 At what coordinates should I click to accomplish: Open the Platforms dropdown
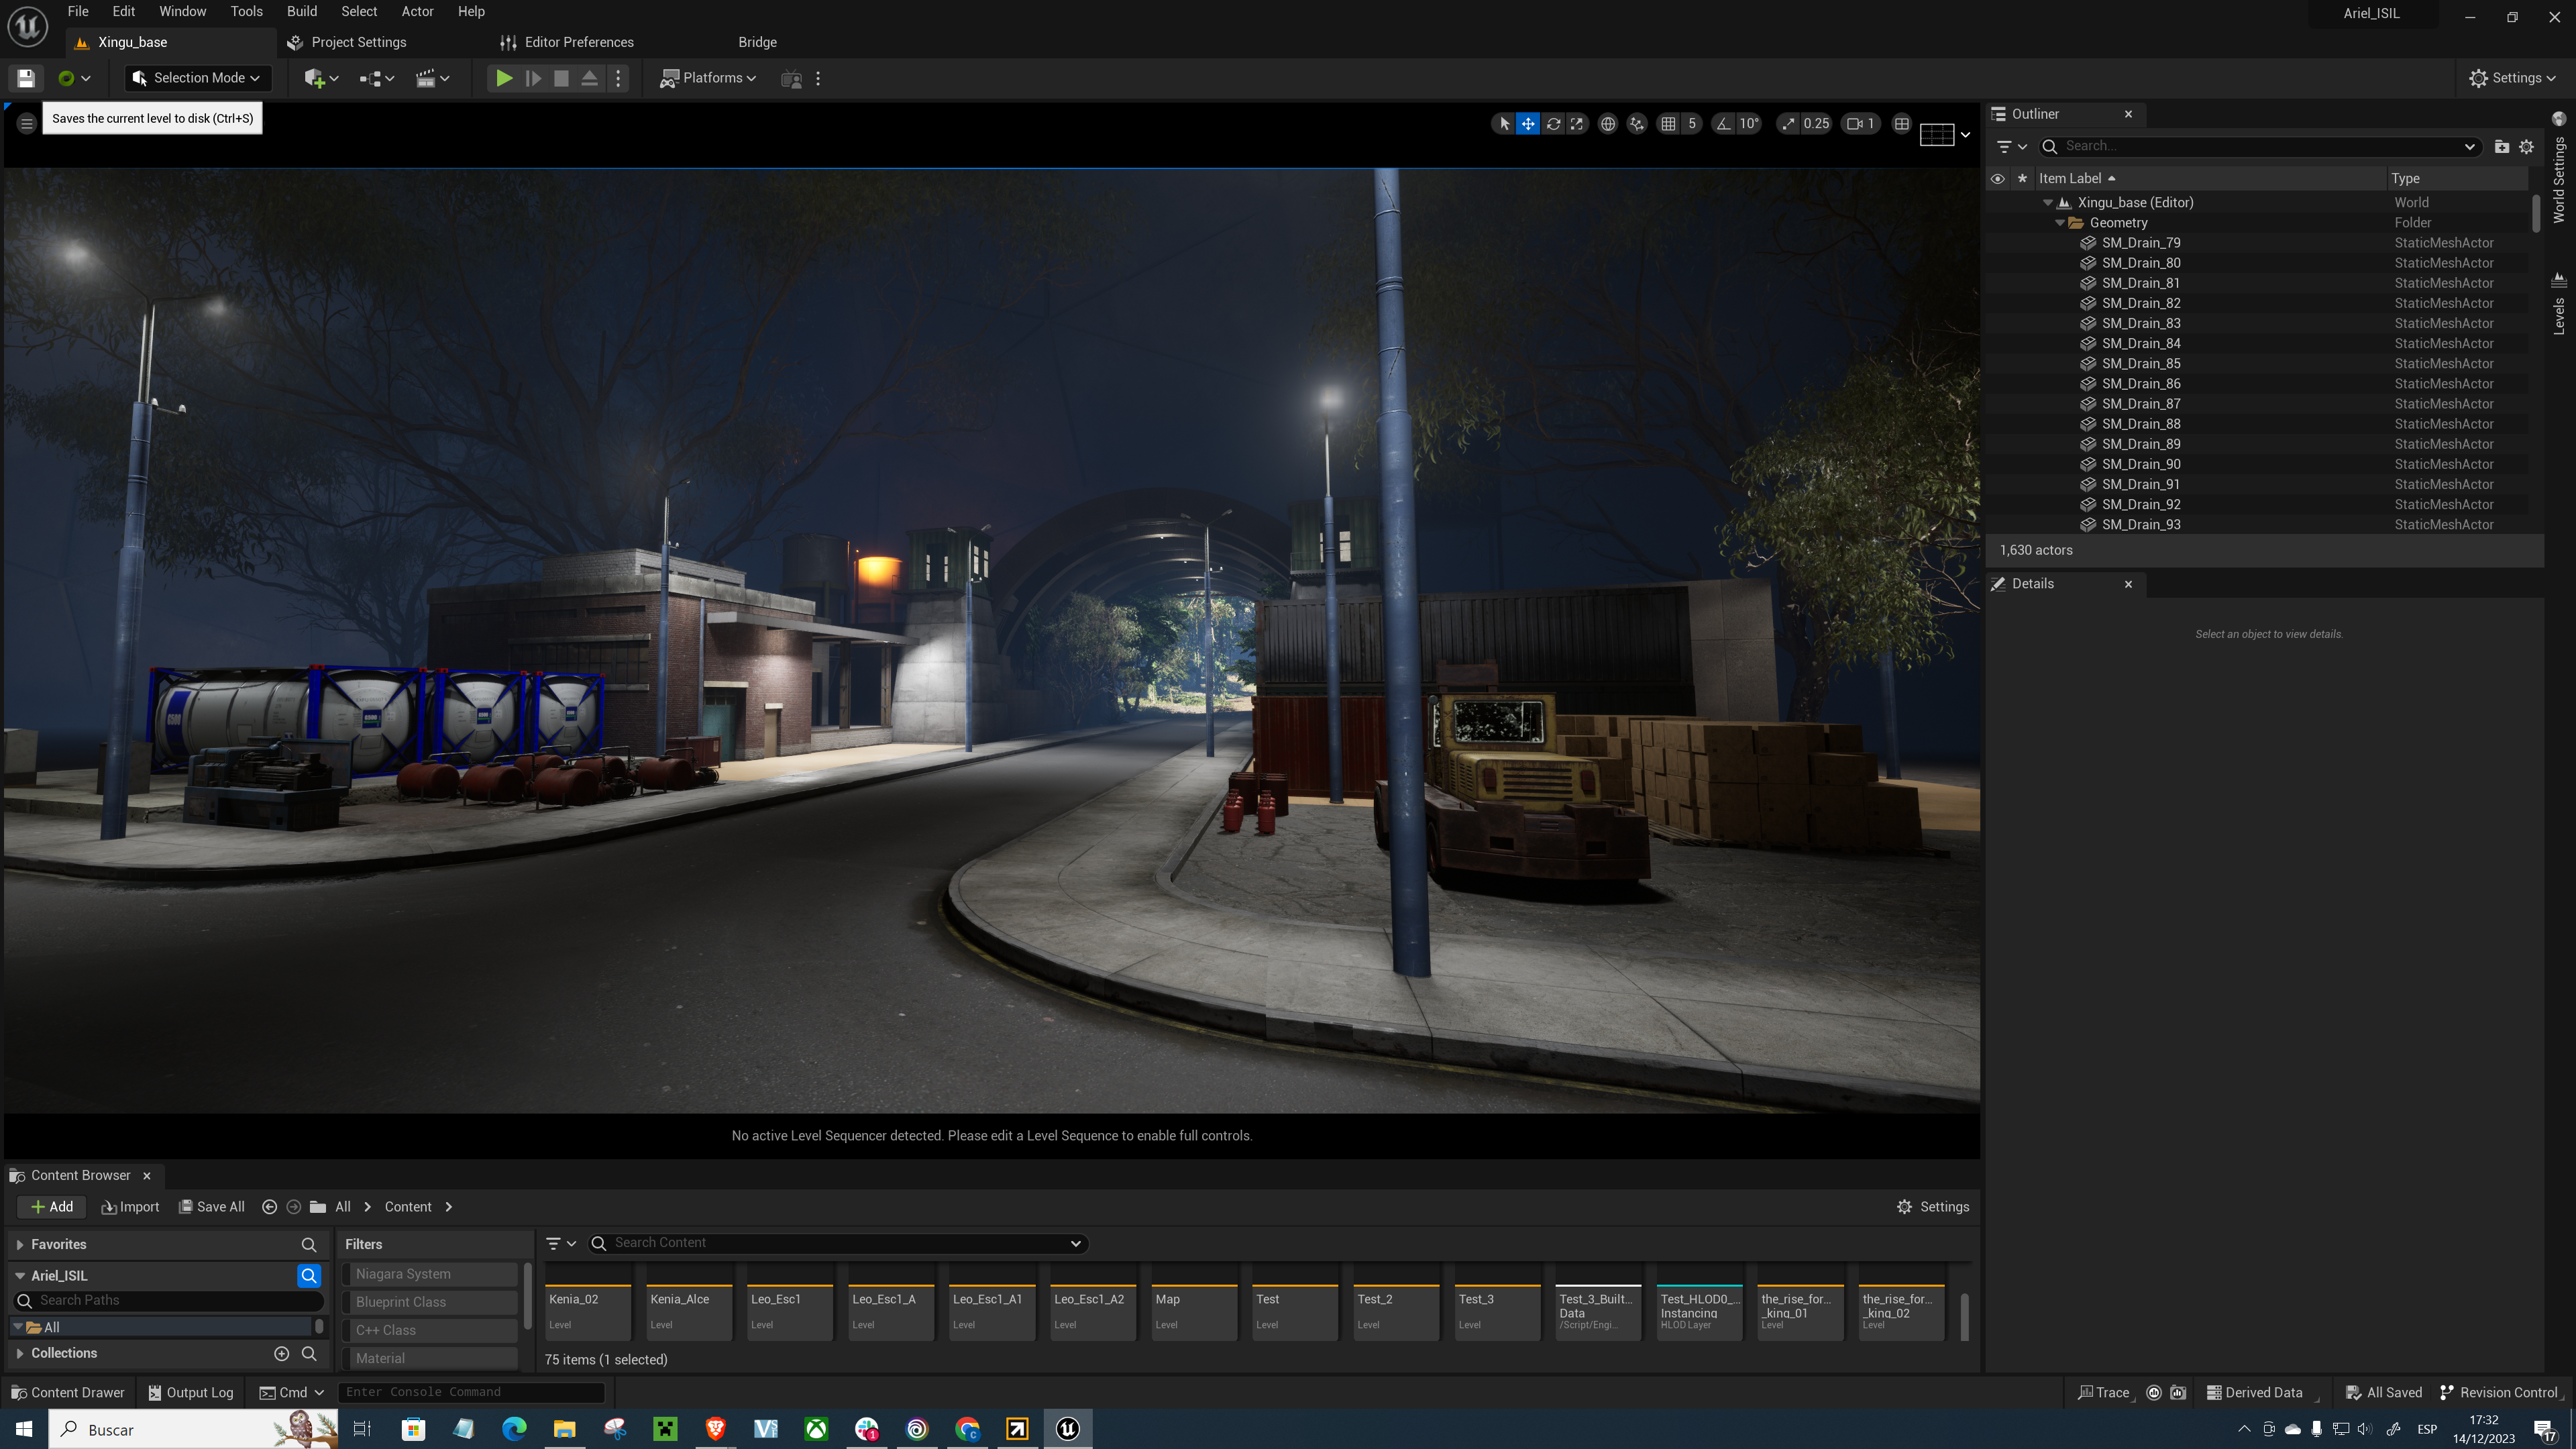pyautogui.click(x=708, y=78)
